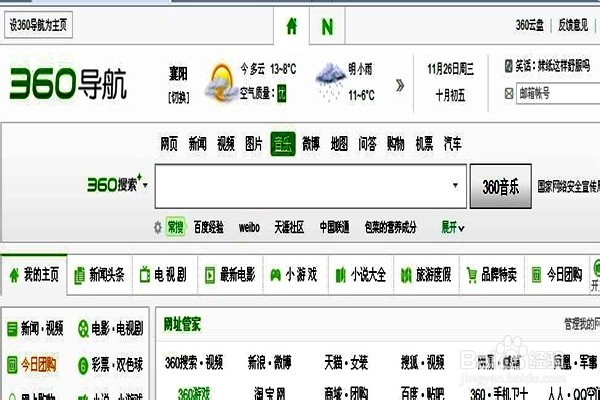
Task: Select the 音乐 search tab
Action: pos(283,144)
